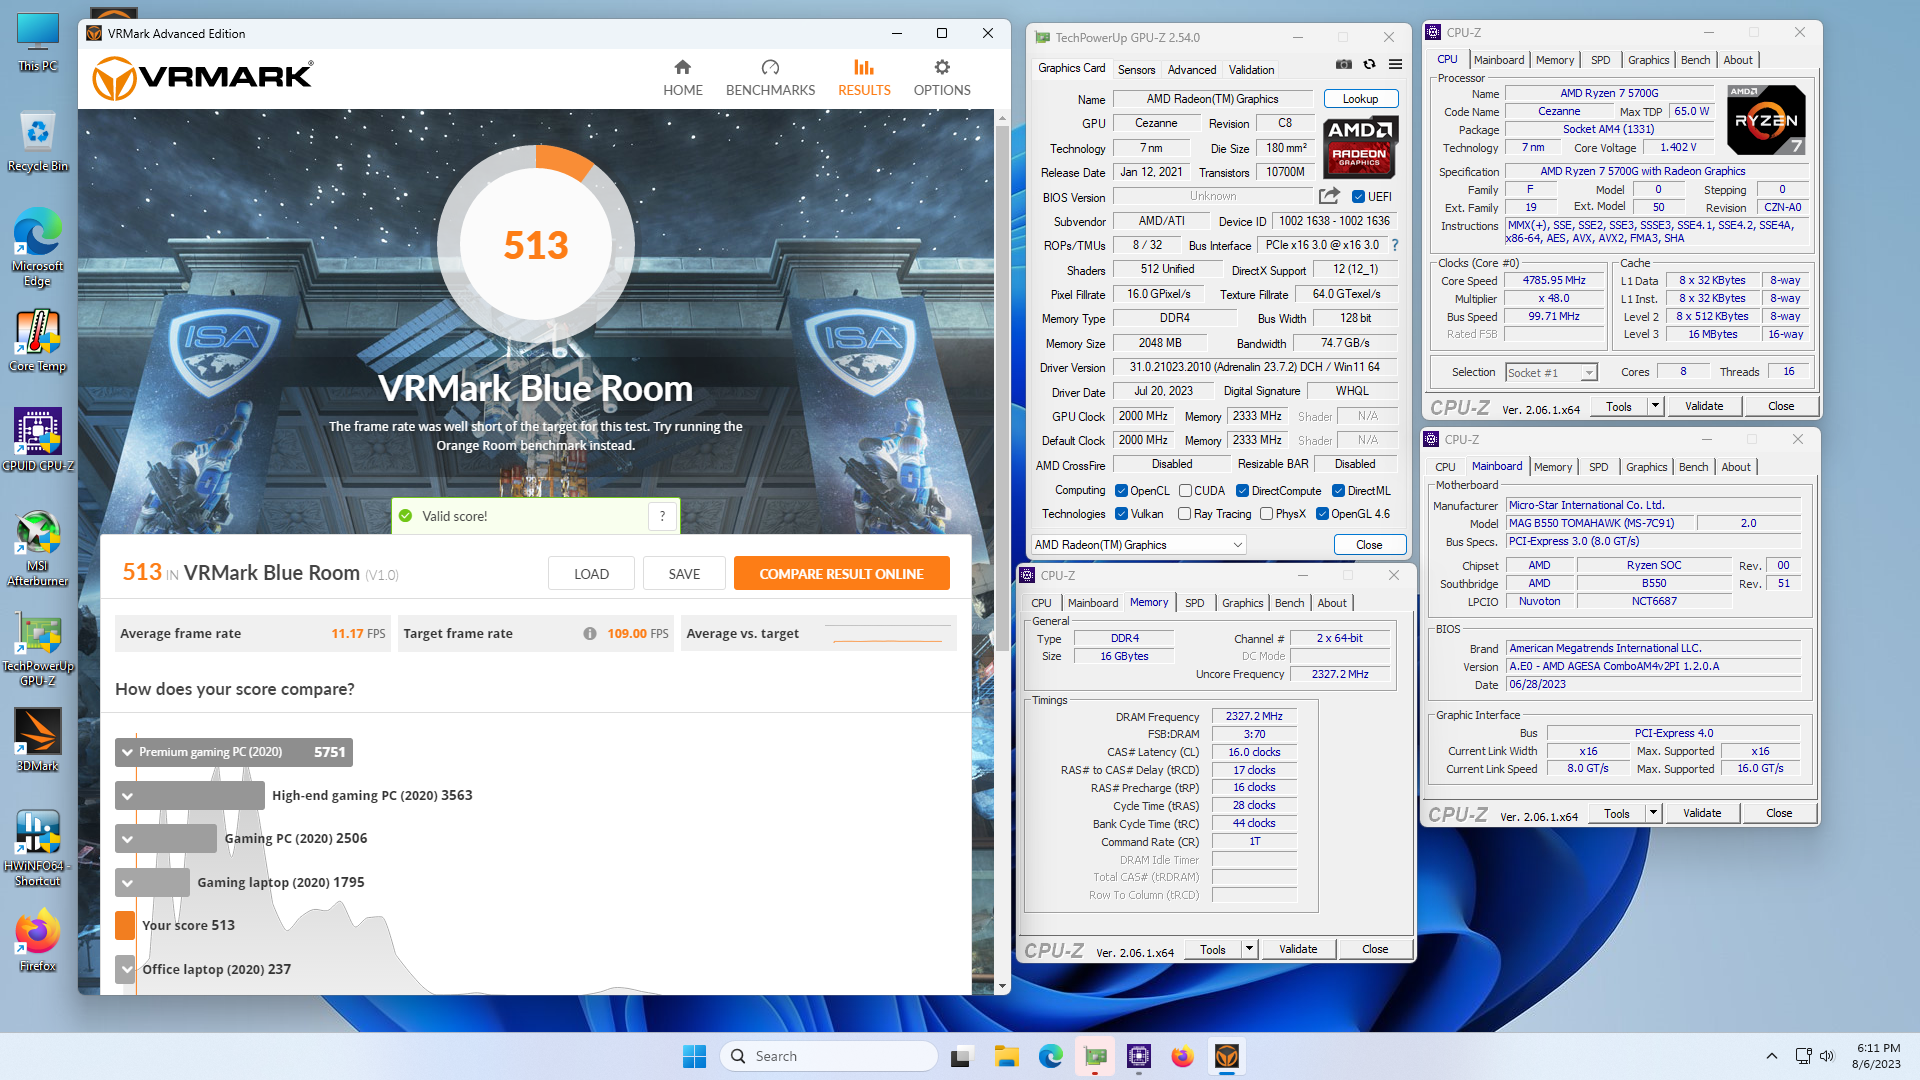Open the Firefox desktop icon
The image size is (1920, 1080).
tap(38, 941)
